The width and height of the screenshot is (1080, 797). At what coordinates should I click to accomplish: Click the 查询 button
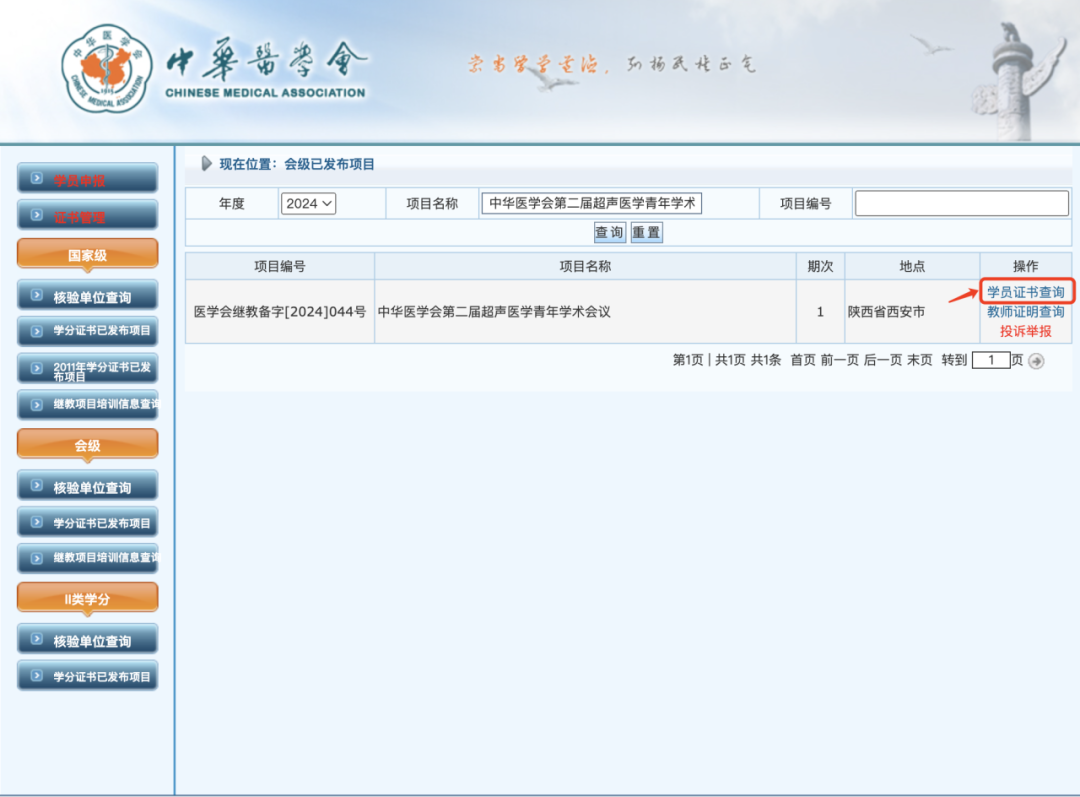(610, 232)
